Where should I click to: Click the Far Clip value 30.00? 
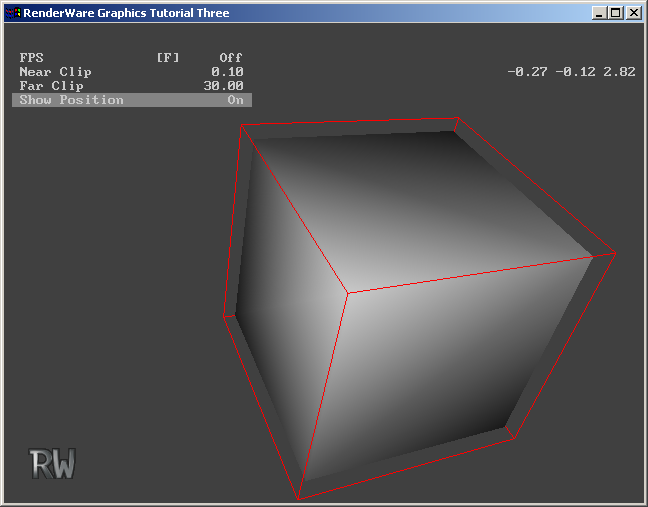point(223,86)
